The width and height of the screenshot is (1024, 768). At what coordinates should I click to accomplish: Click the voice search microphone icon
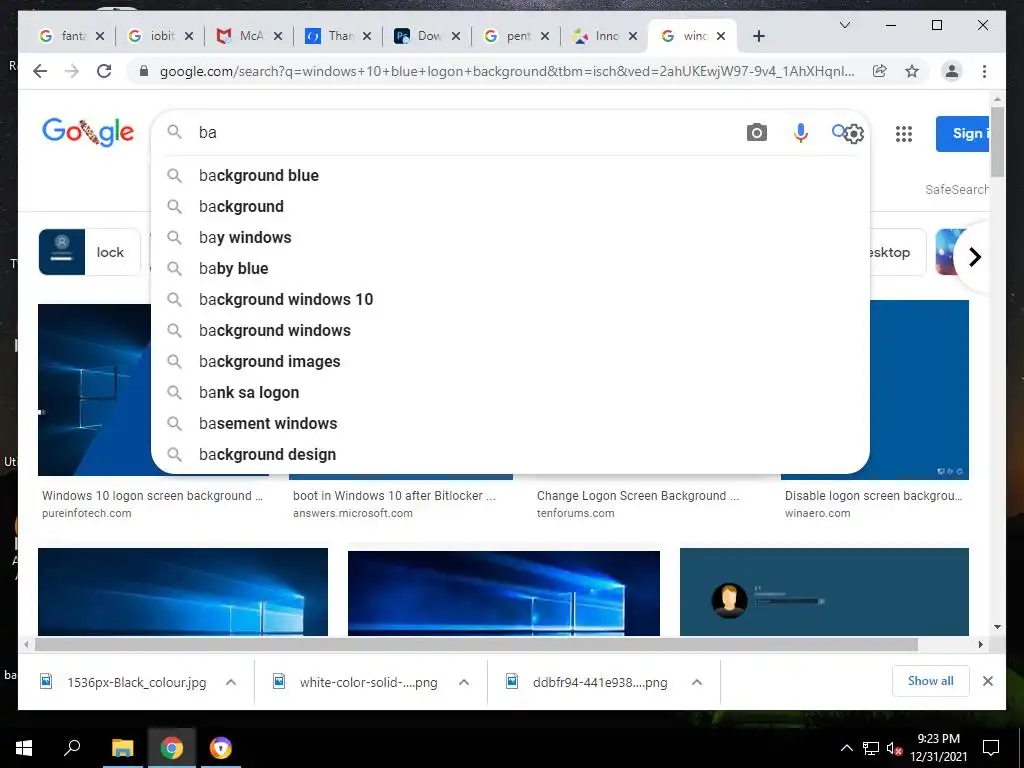click(x=801, y=133)
